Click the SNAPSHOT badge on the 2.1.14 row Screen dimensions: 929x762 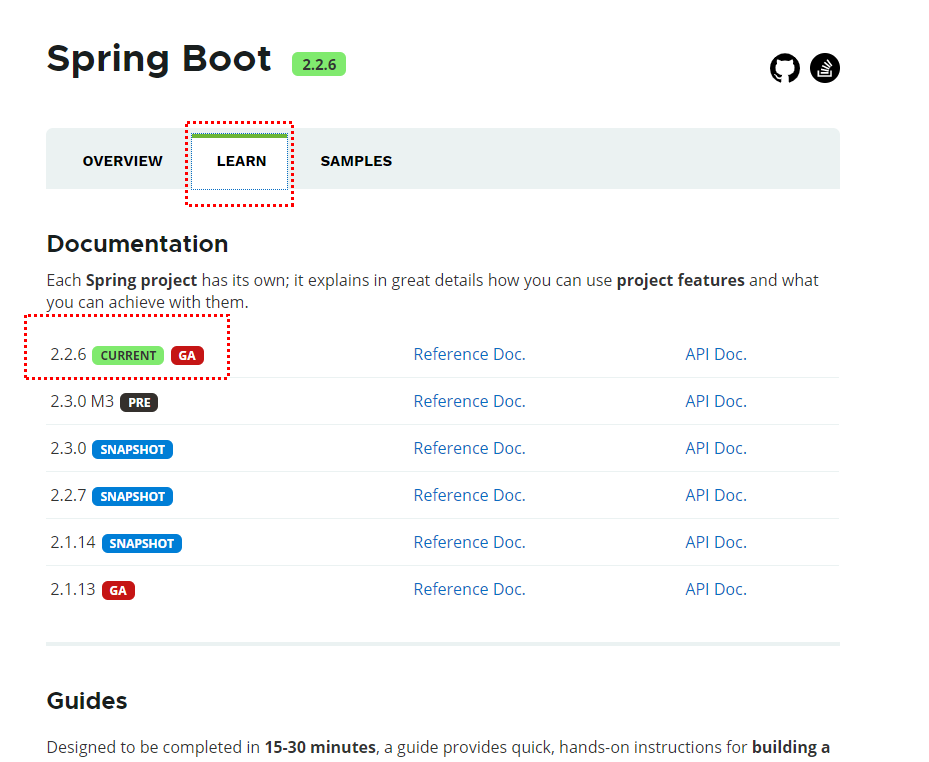point(142,543)
